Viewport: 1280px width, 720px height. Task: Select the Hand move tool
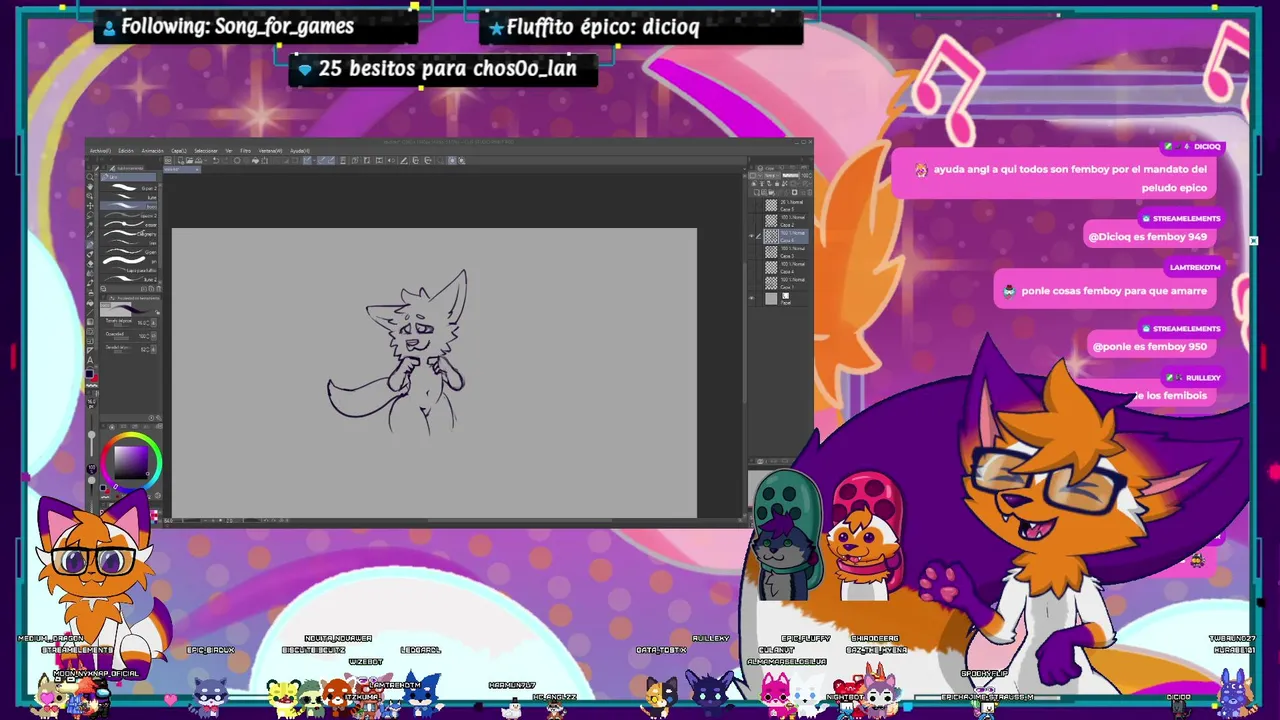pos(90,187)
